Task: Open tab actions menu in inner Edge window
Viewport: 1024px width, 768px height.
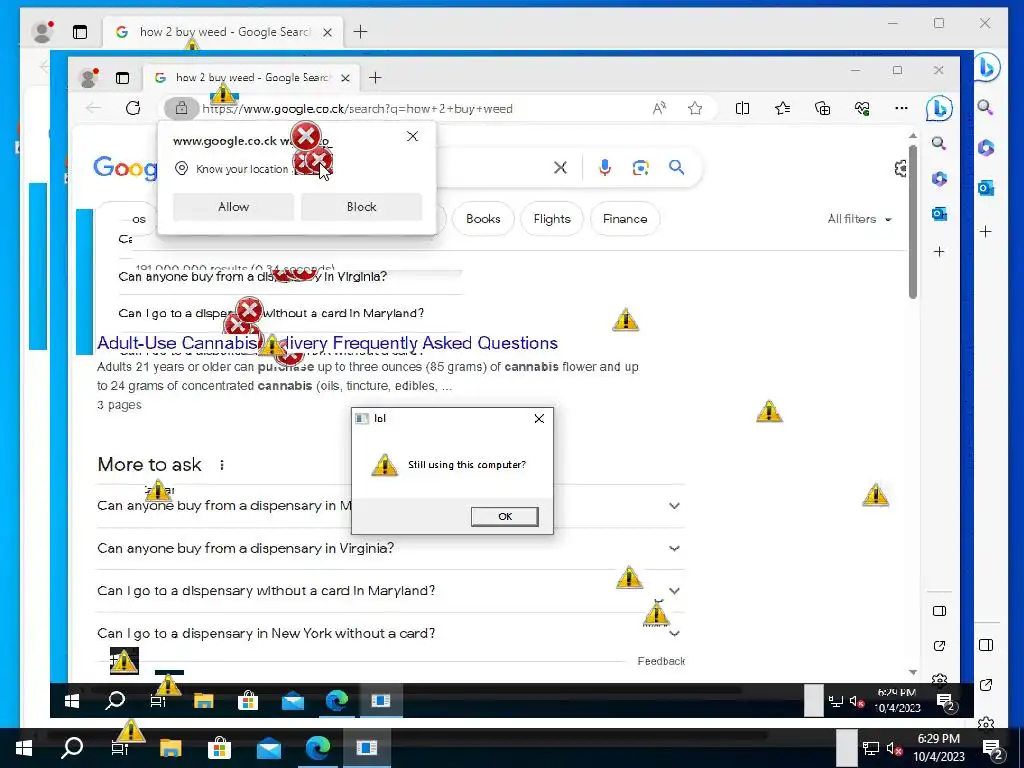Action: [122, 78]
